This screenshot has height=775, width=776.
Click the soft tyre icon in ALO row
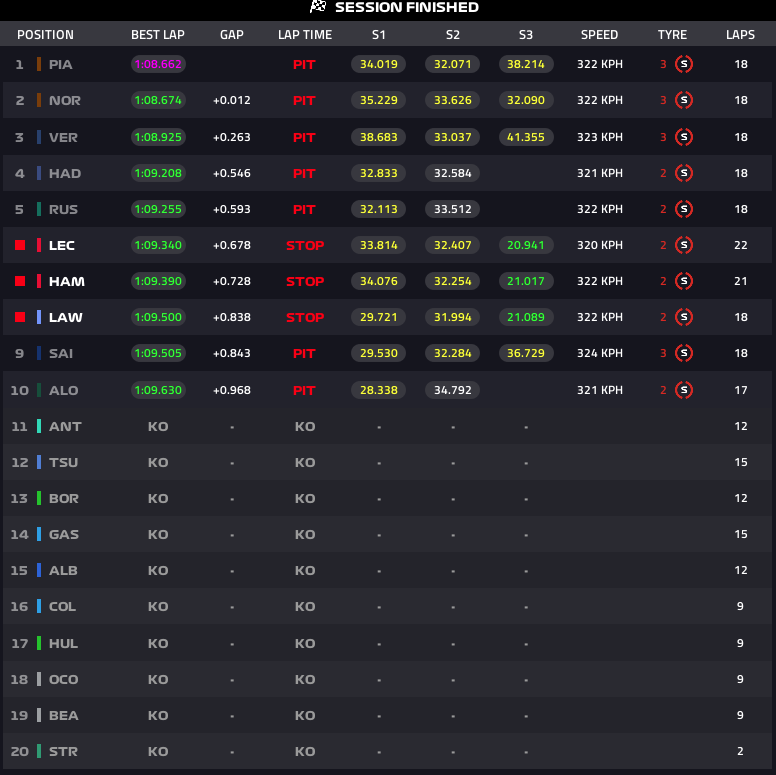[683, 390]
